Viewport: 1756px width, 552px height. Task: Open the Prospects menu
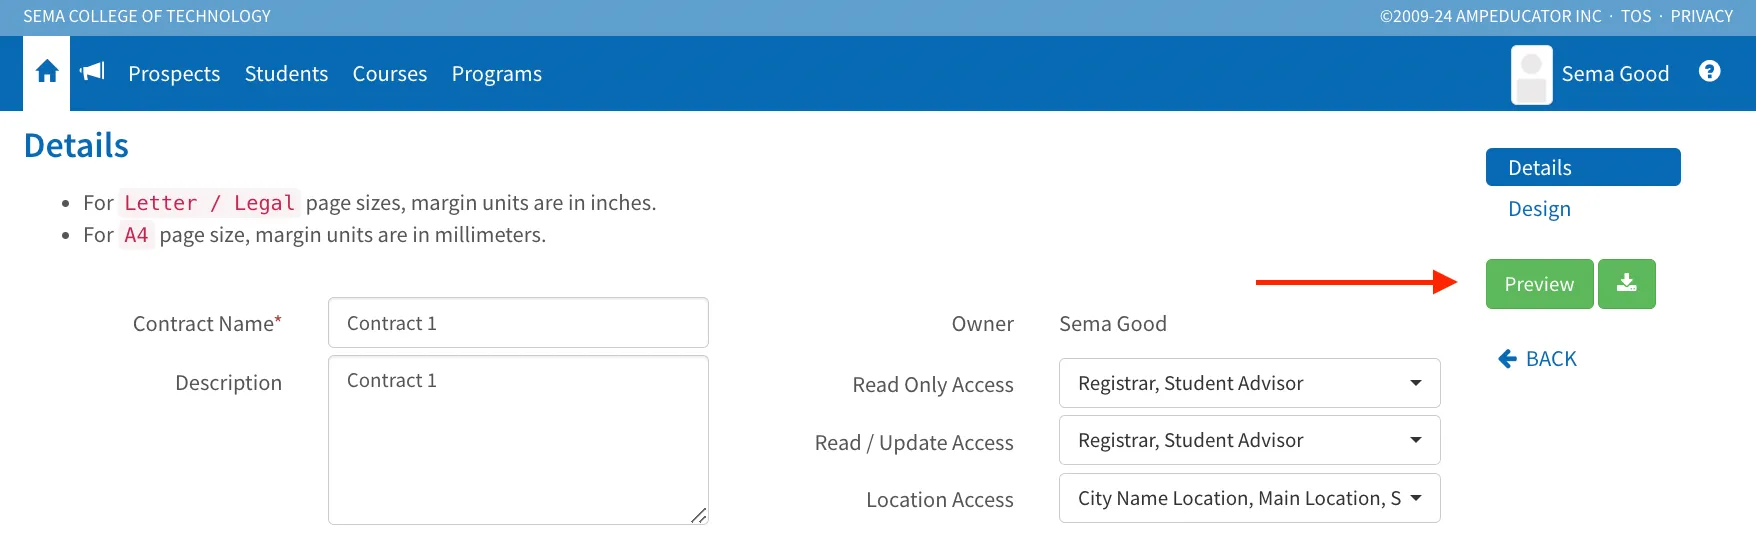[x=174, y=74]
